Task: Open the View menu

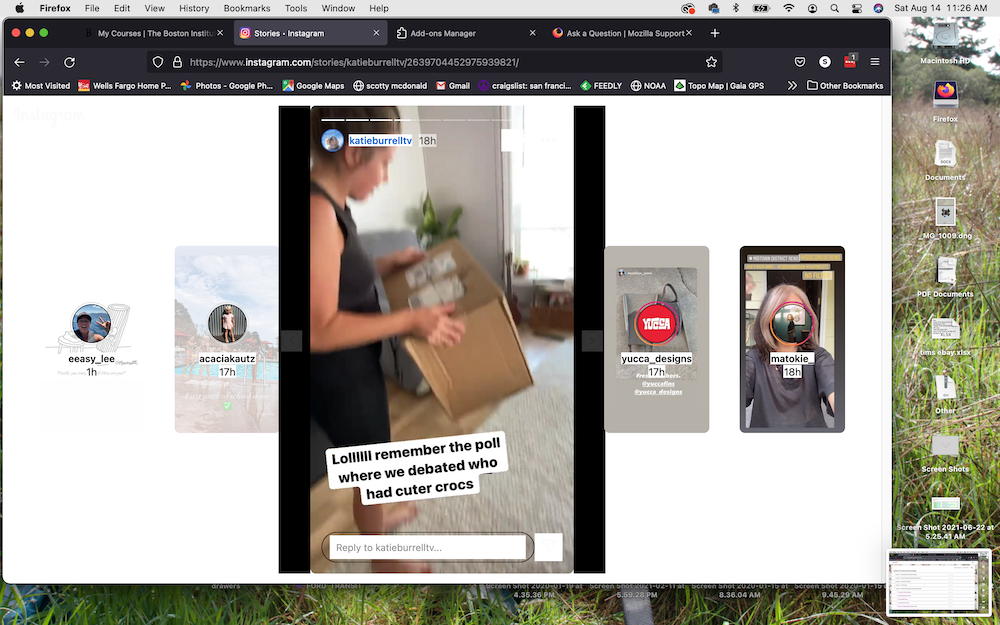Action: 154,8
